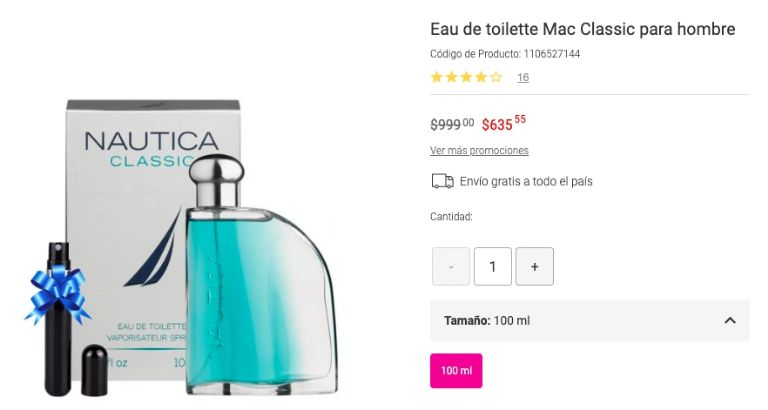Click the free shipping truck icon
Image resolution: width=768 pixels, height=410 pixels.
(x=442, y=181)
